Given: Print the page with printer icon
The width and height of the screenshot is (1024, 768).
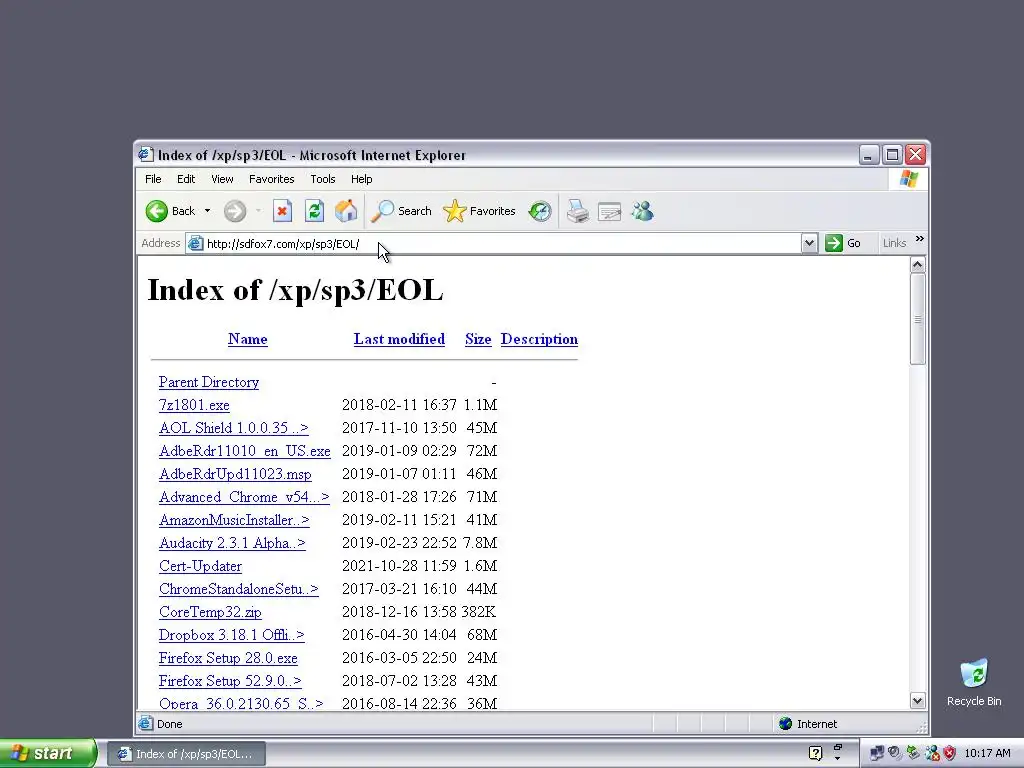Looking at the screenshot, I should (x=578, y=211).
